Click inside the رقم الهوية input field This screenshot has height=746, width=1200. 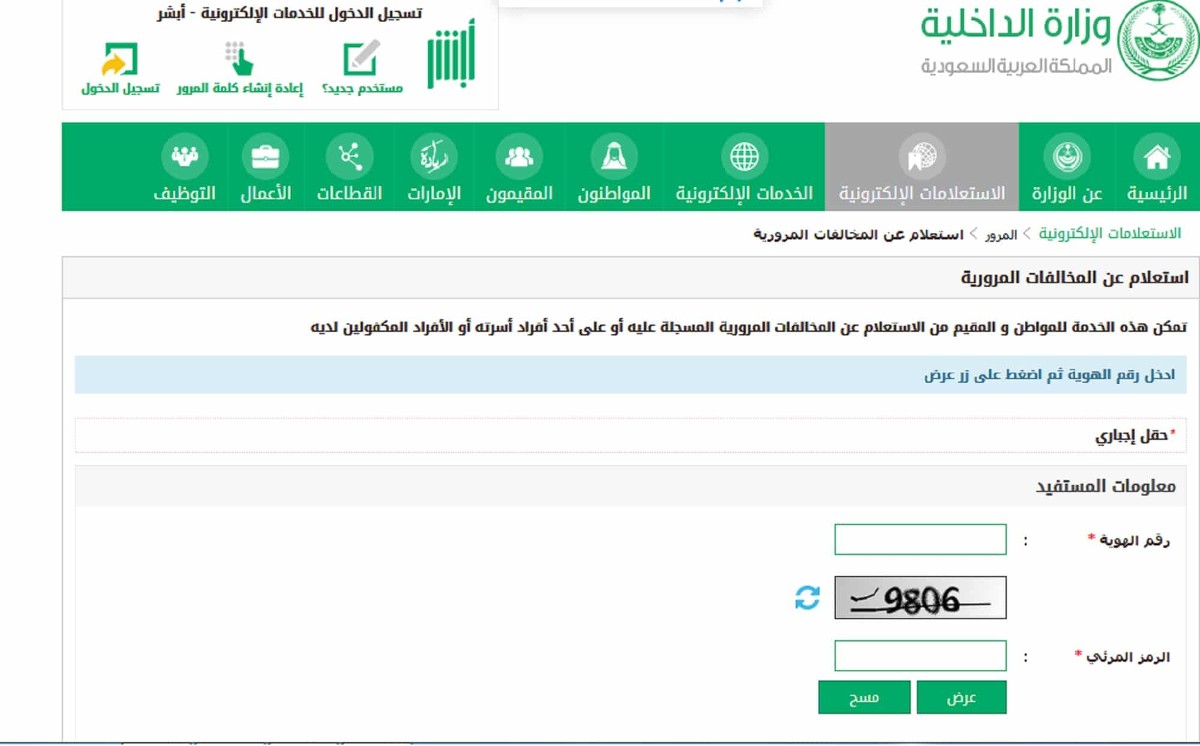[919, 539]
